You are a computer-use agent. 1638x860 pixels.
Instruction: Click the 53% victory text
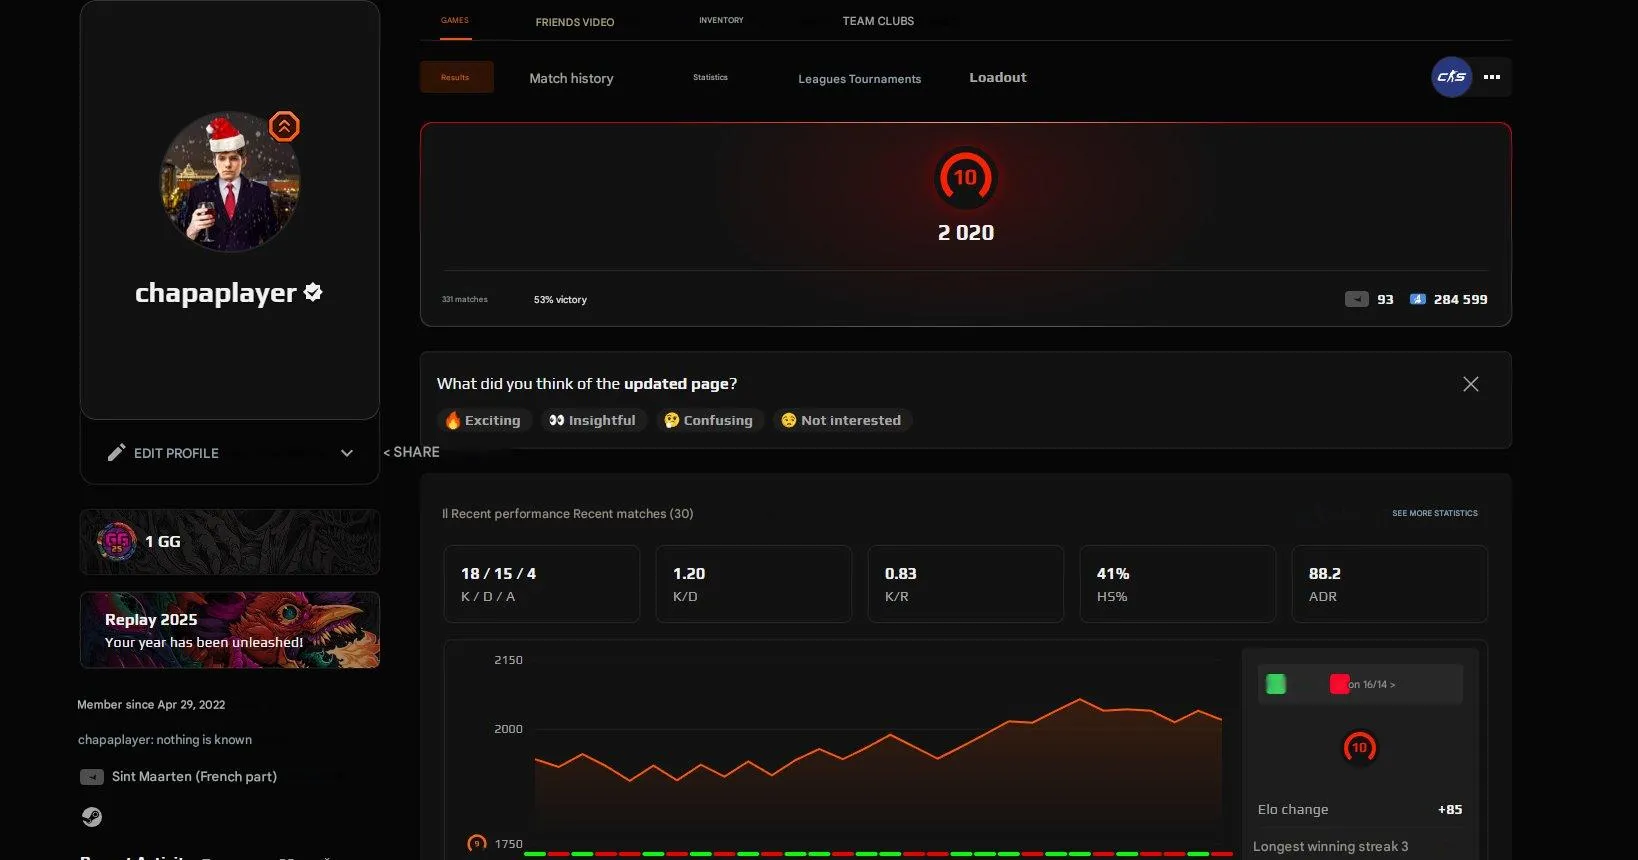[x=560, y=300]
